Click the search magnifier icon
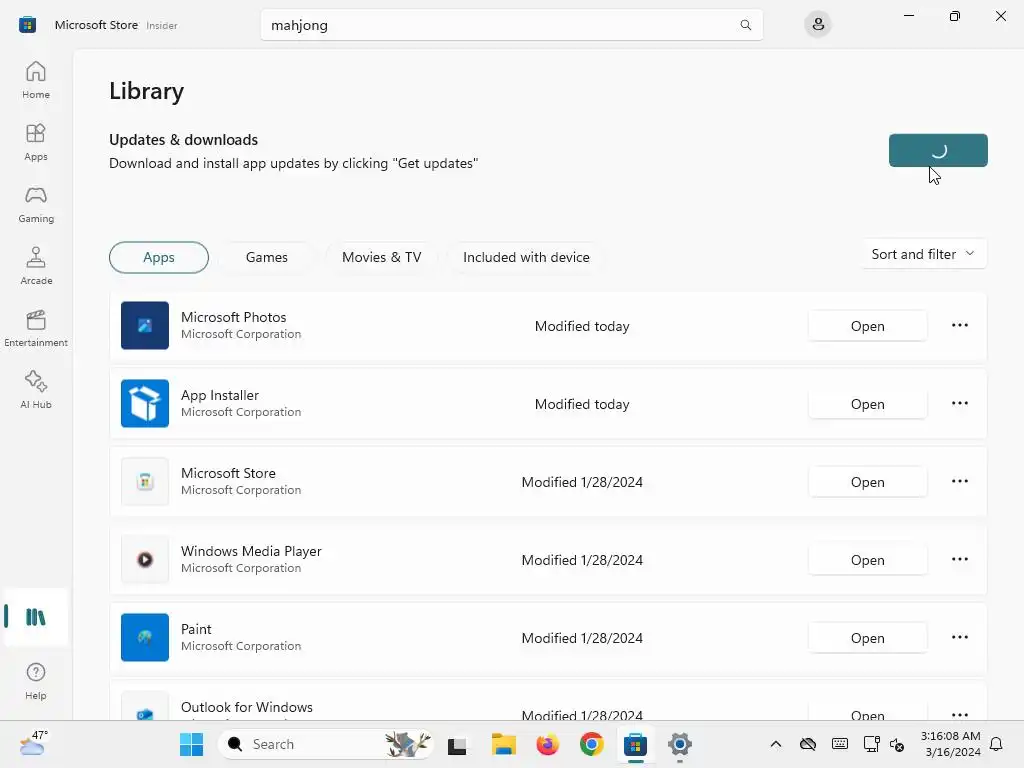The width and height of the screenshot is (1024, 768). 745,25
